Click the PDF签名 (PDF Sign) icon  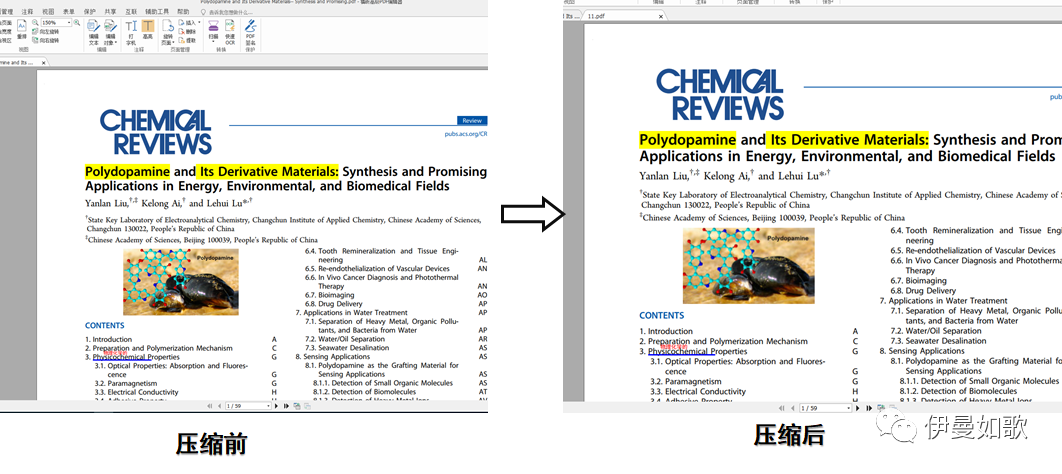(x=250, y=26)
